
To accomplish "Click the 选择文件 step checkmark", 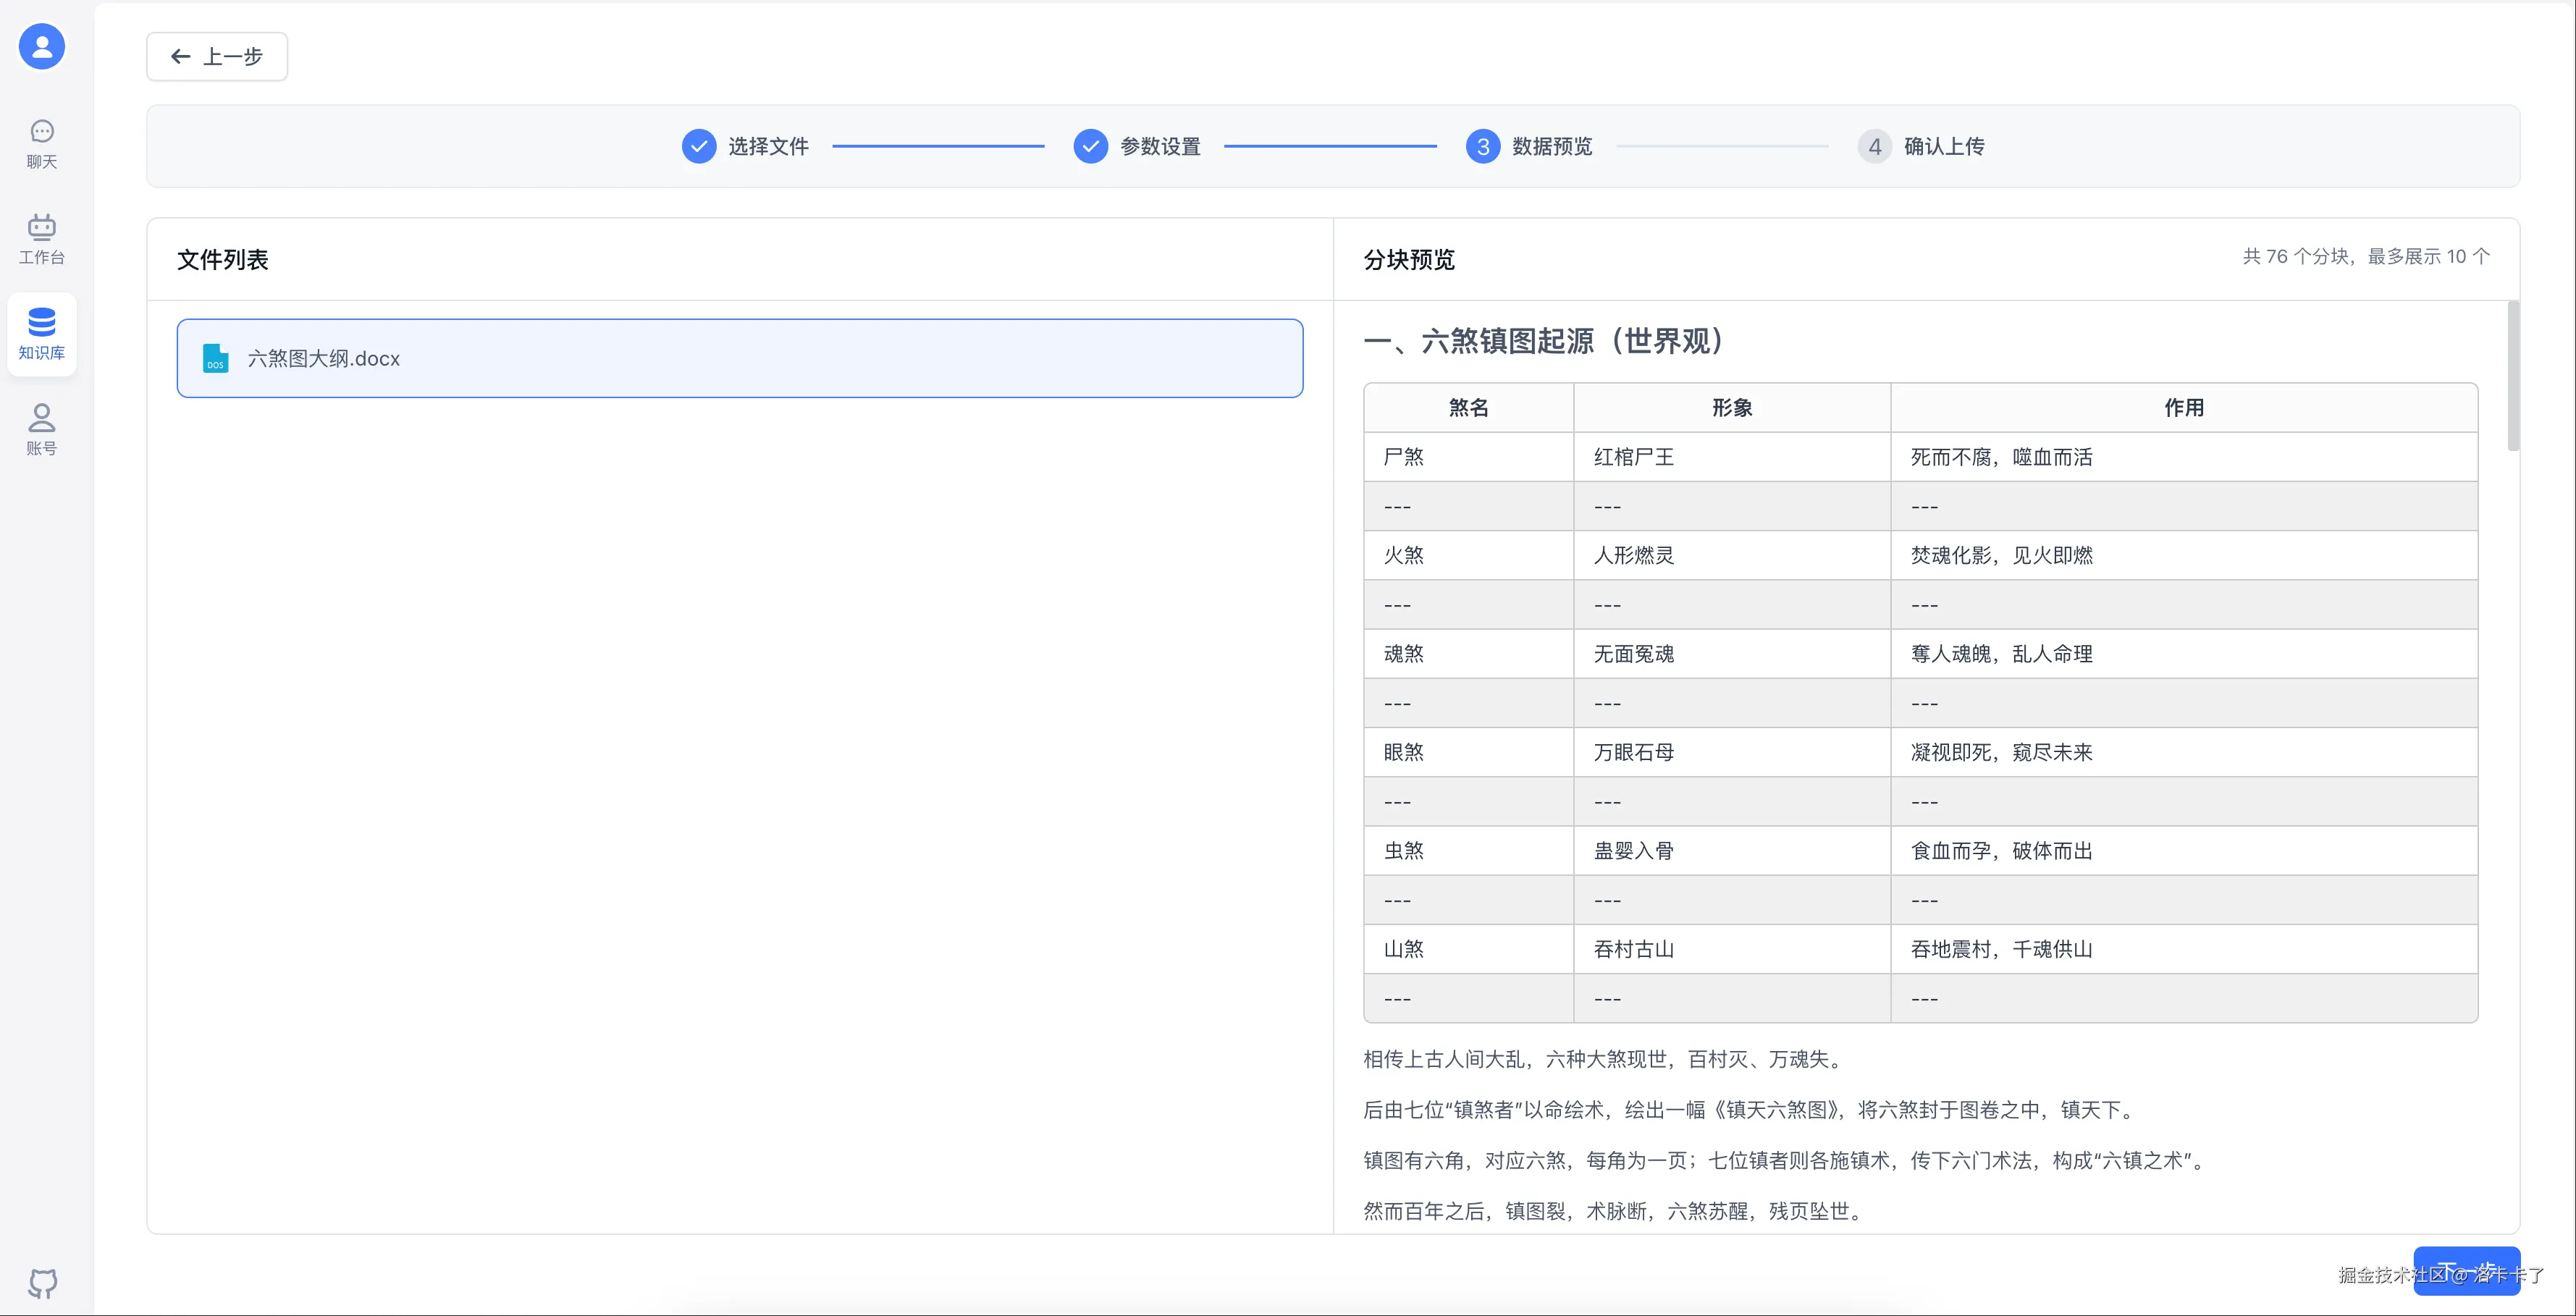I will [x=699, y=147].
